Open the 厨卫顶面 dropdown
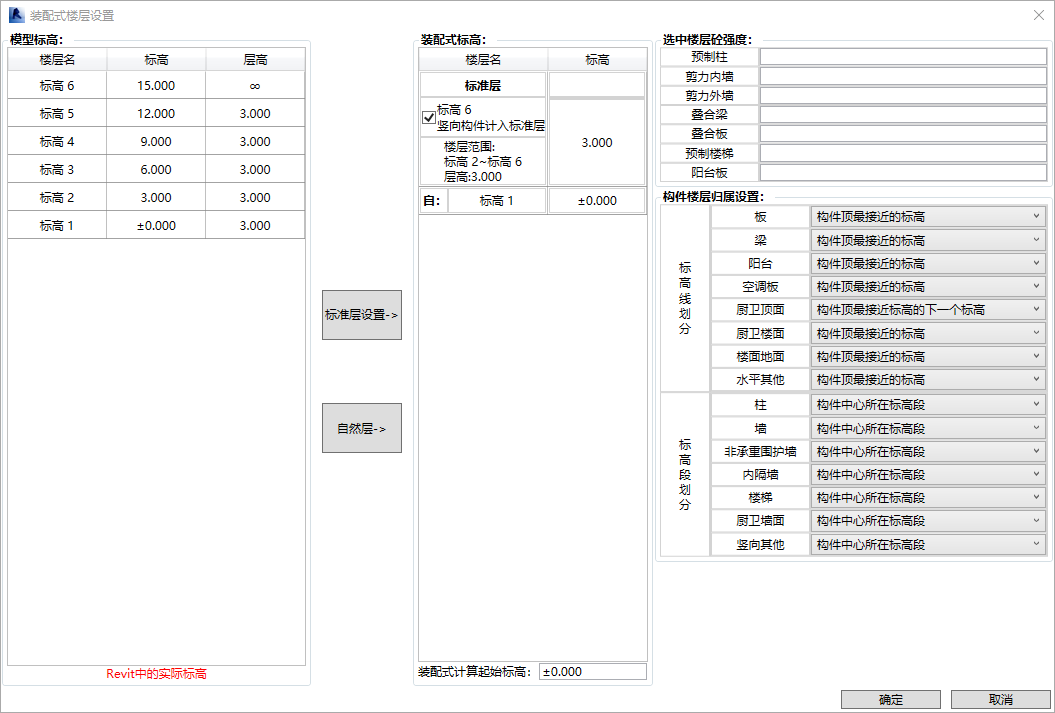 [928, 310]
